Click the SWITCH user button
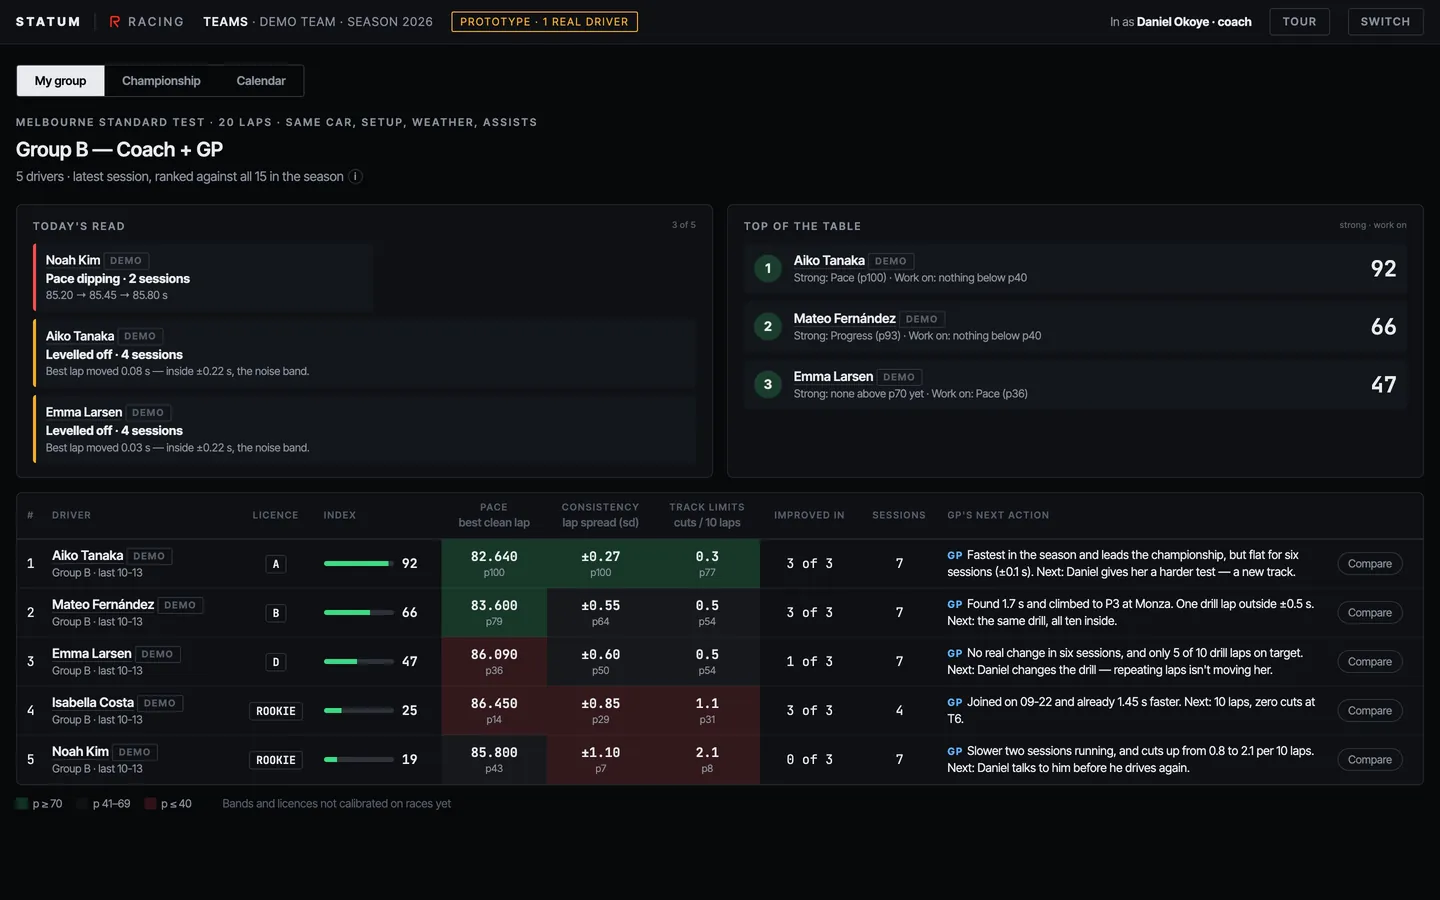1440x900 pixels. pyautogui.click(x=1385, y=22)
